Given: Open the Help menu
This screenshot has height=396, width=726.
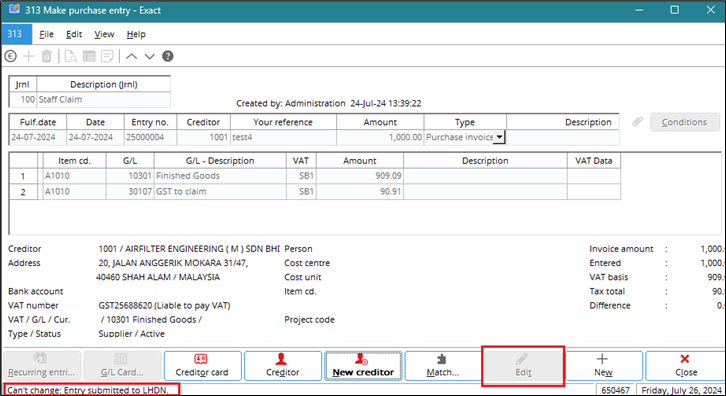Looking at the screenshot, I should [x=136, y=34].
